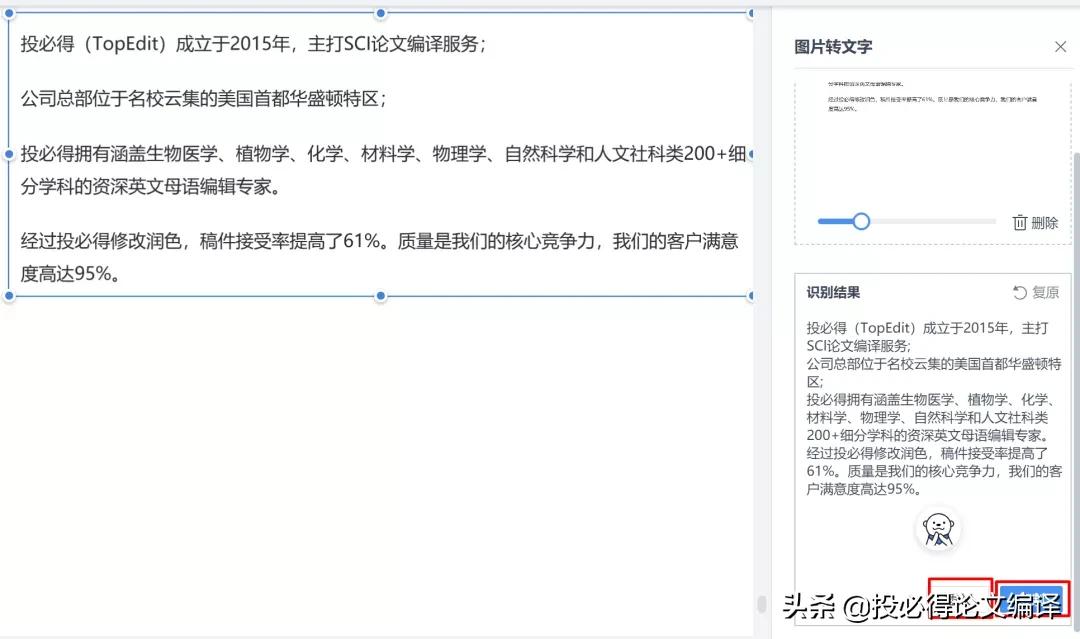This screenshot has height=639, width=1080.
Task: Click the 识别结果 heading
Action: (x=833, y=293)
